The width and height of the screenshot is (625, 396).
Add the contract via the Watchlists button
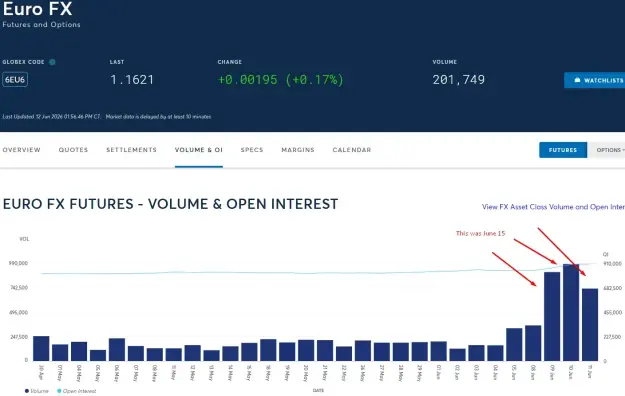pos(595,80)
